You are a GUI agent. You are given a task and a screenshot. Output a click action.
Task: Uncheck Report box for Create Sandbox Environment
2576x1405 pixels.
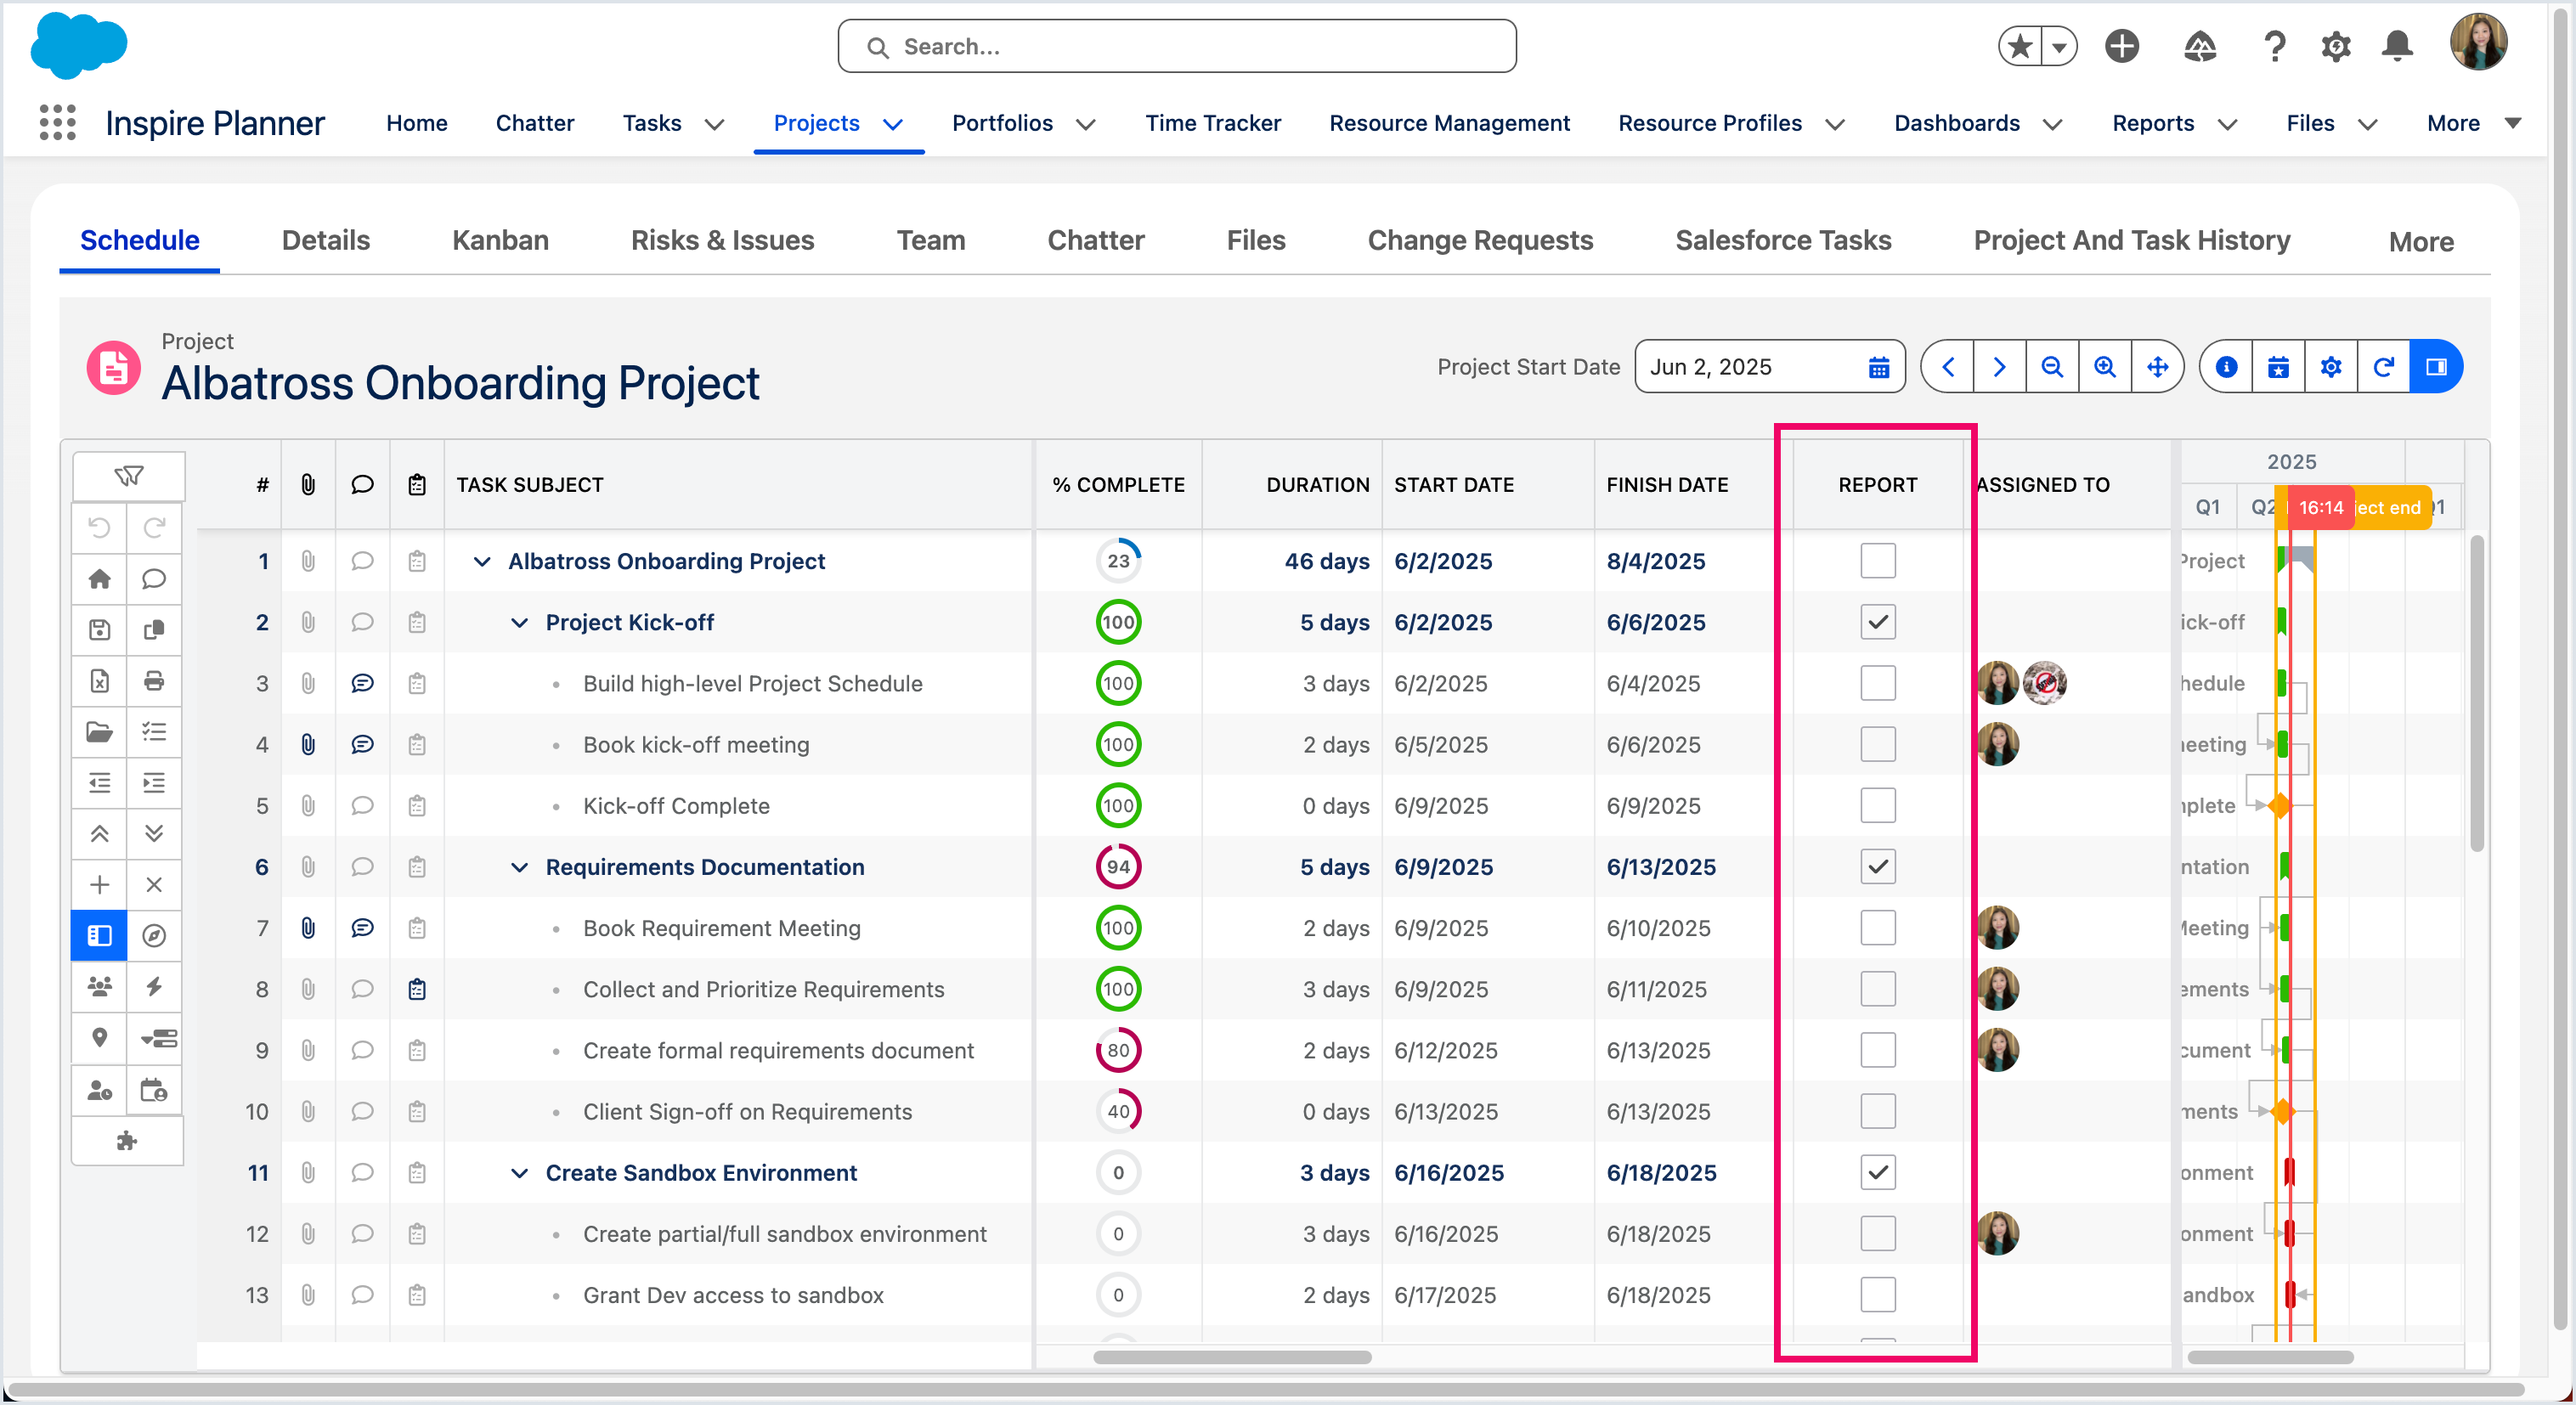[1878, 1173]
